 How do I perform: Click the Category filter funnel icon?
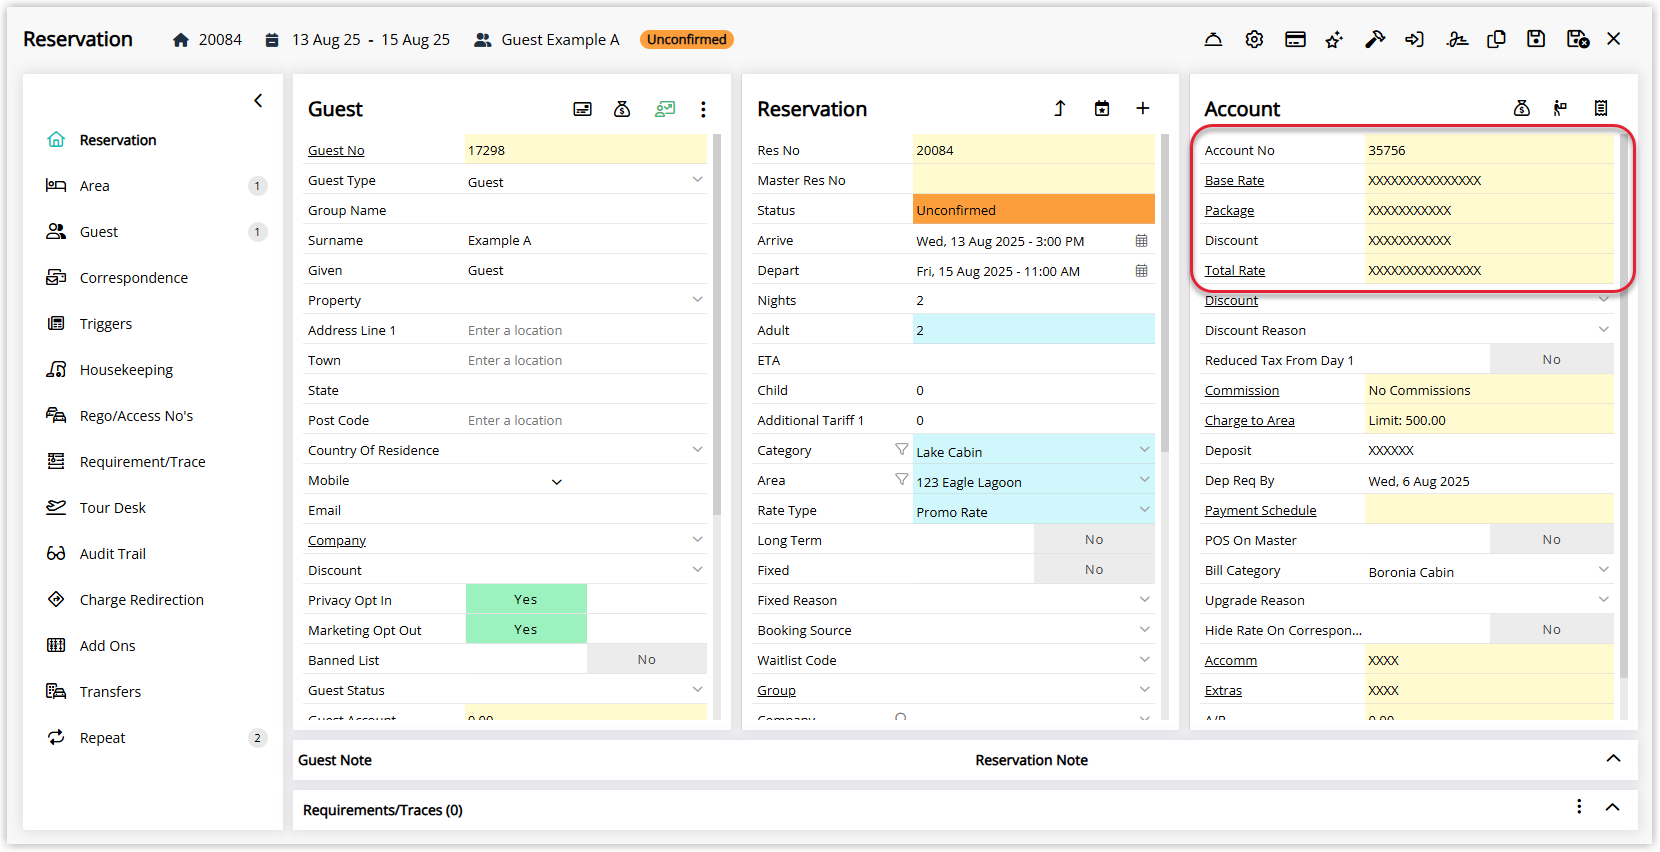point(901,450)
